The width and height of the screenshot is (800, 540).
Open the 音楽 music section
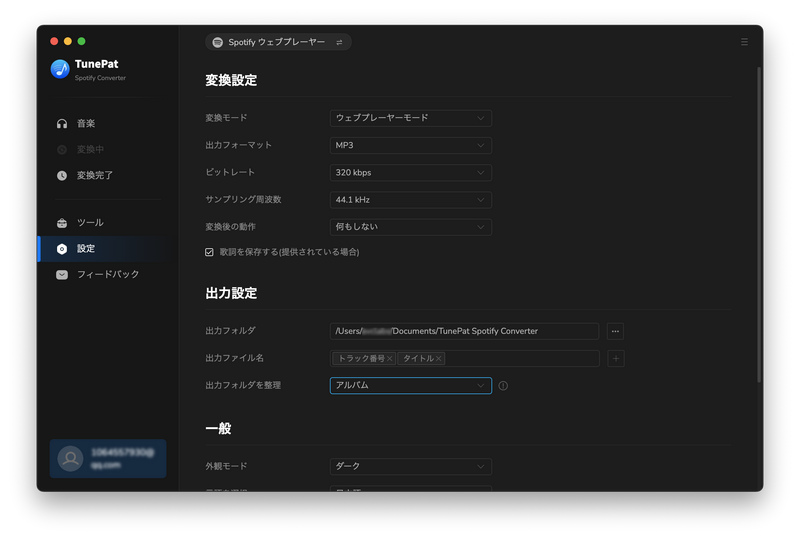point(108,124)
